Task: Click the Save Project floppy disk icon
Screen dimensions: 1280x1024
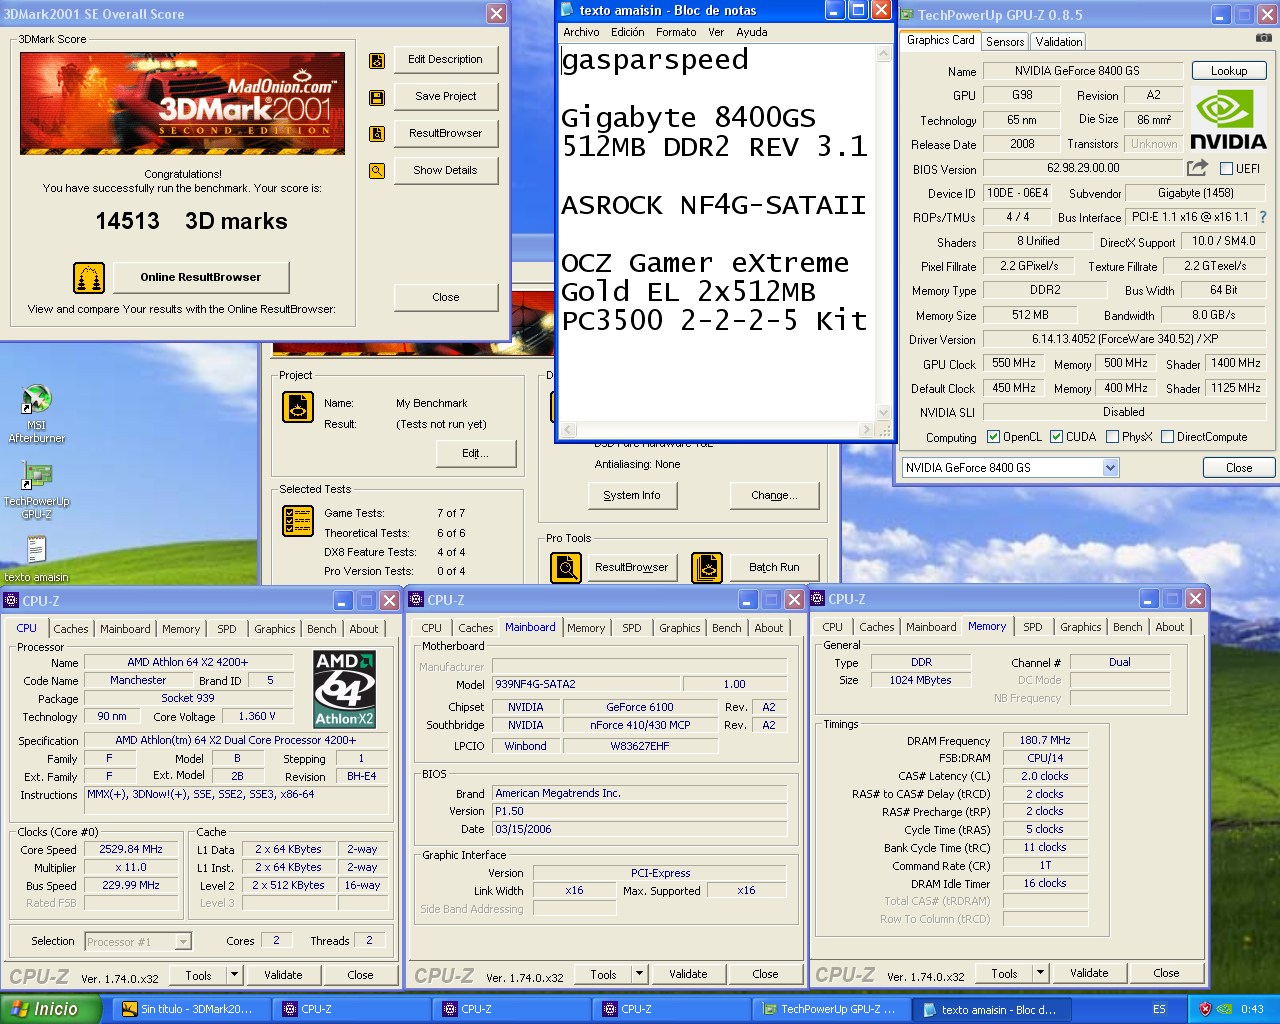Action: pyautogui.click(x=377, y=97)
